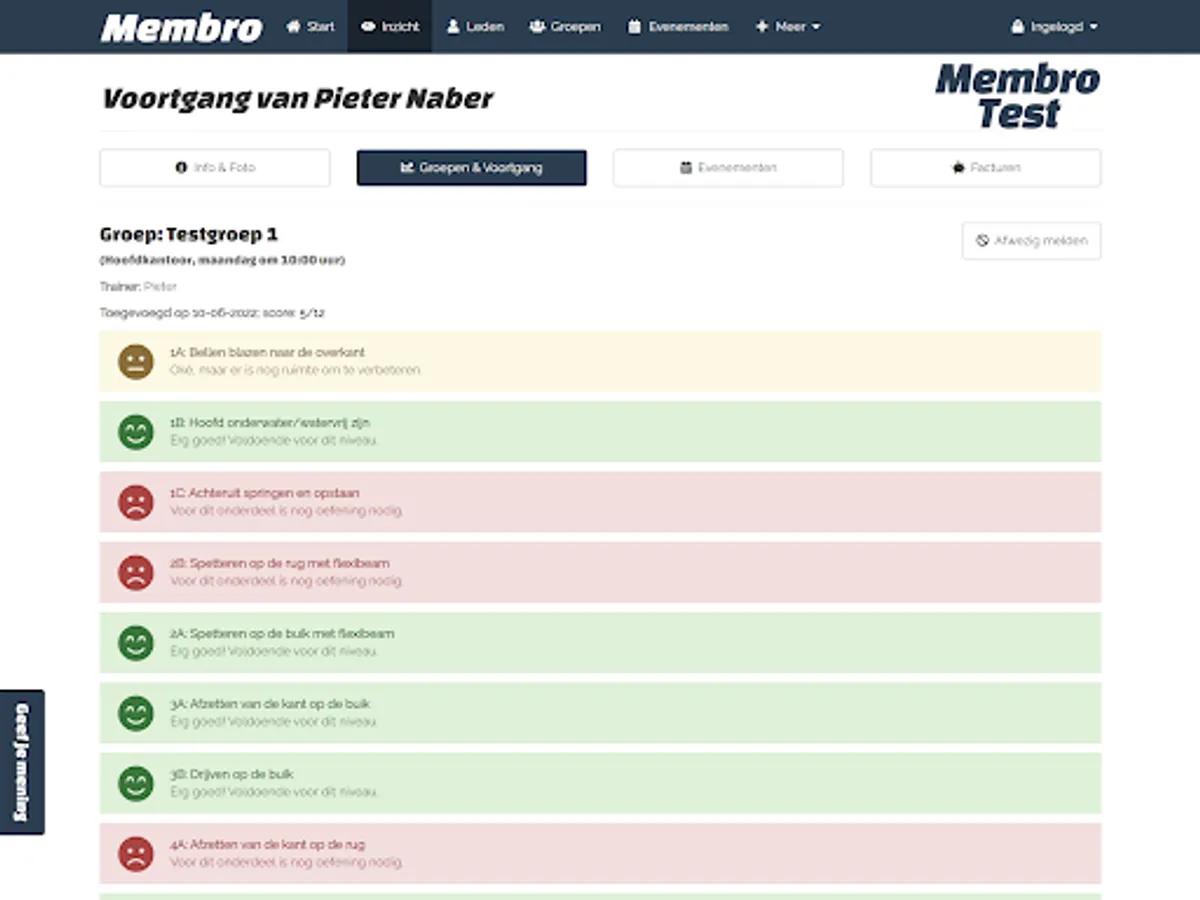Click the '(Hoofdkantoor, maandag om 10:00 uur)' subtitle
The image size is (1200, 900).
pyautogui.click(x=222, y=260)
